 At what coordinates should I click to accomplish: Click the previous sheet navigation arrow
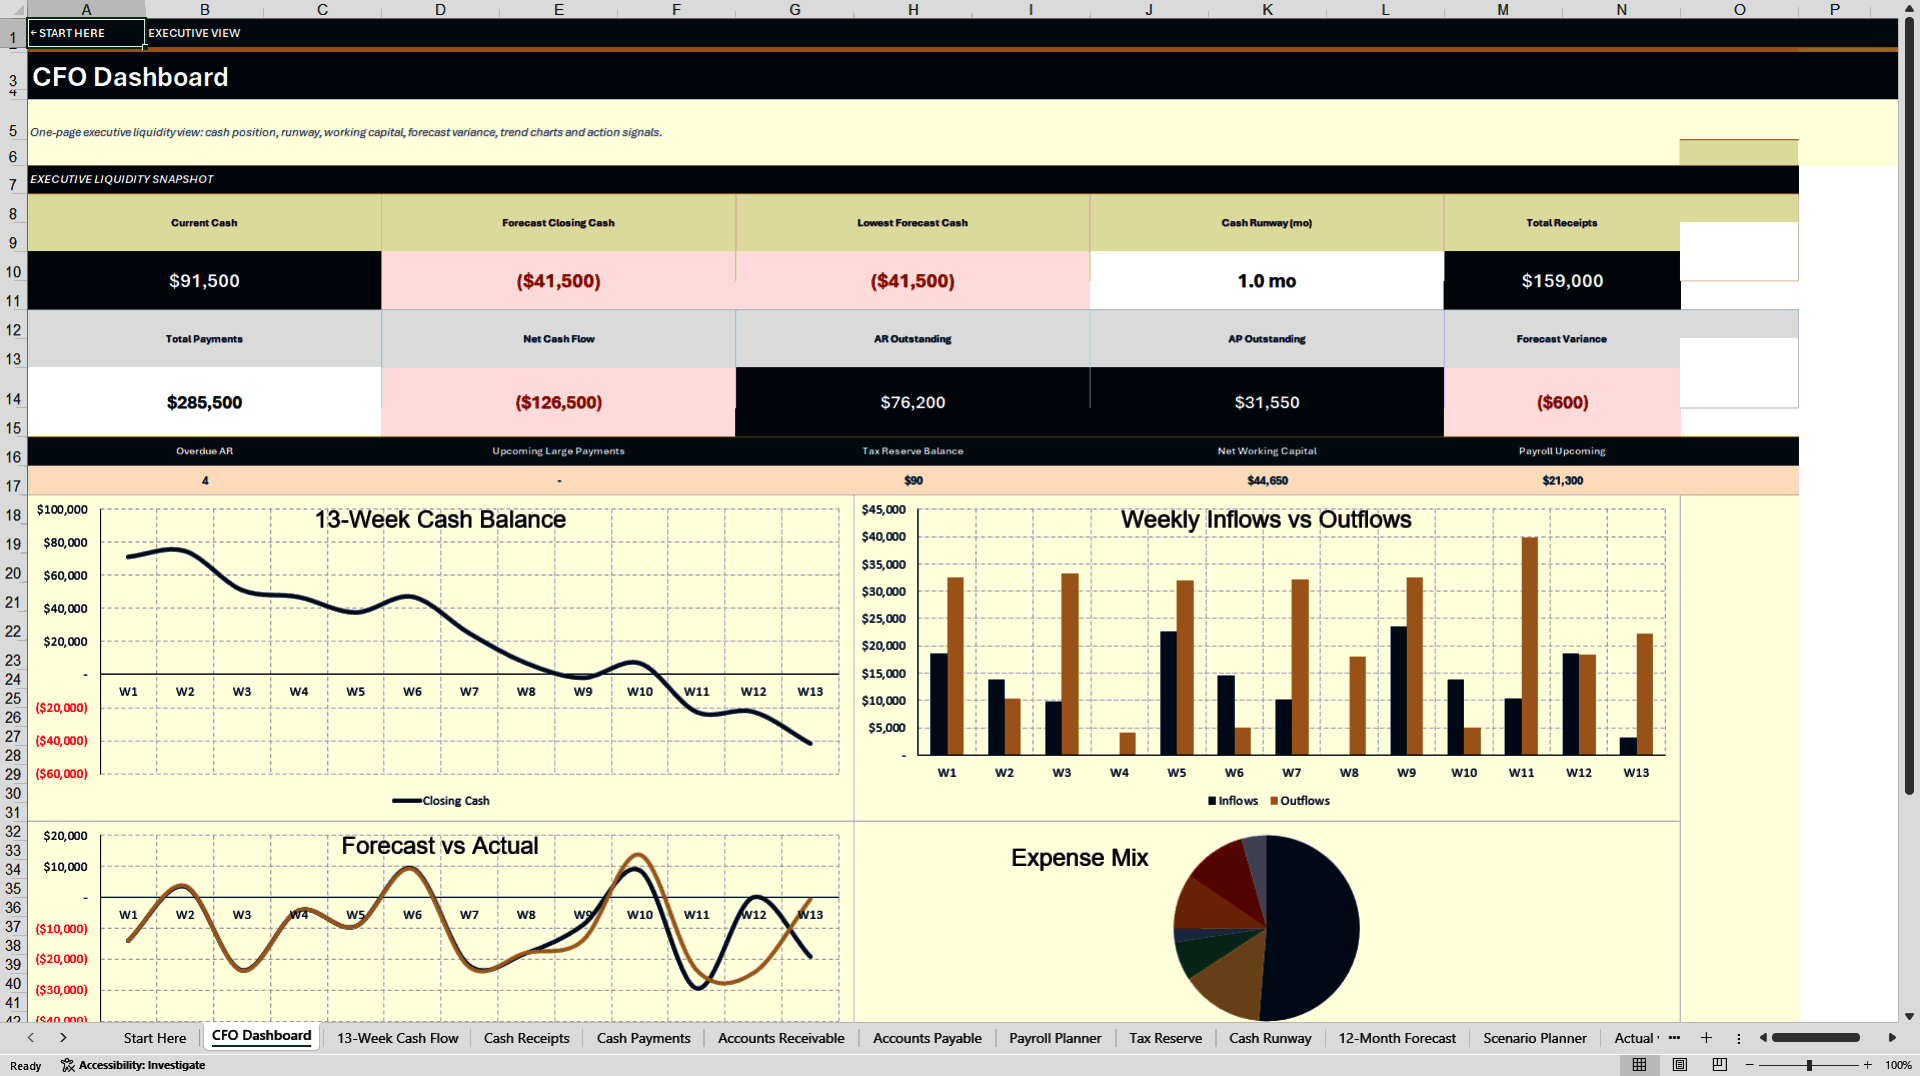tap(31, 1038)
